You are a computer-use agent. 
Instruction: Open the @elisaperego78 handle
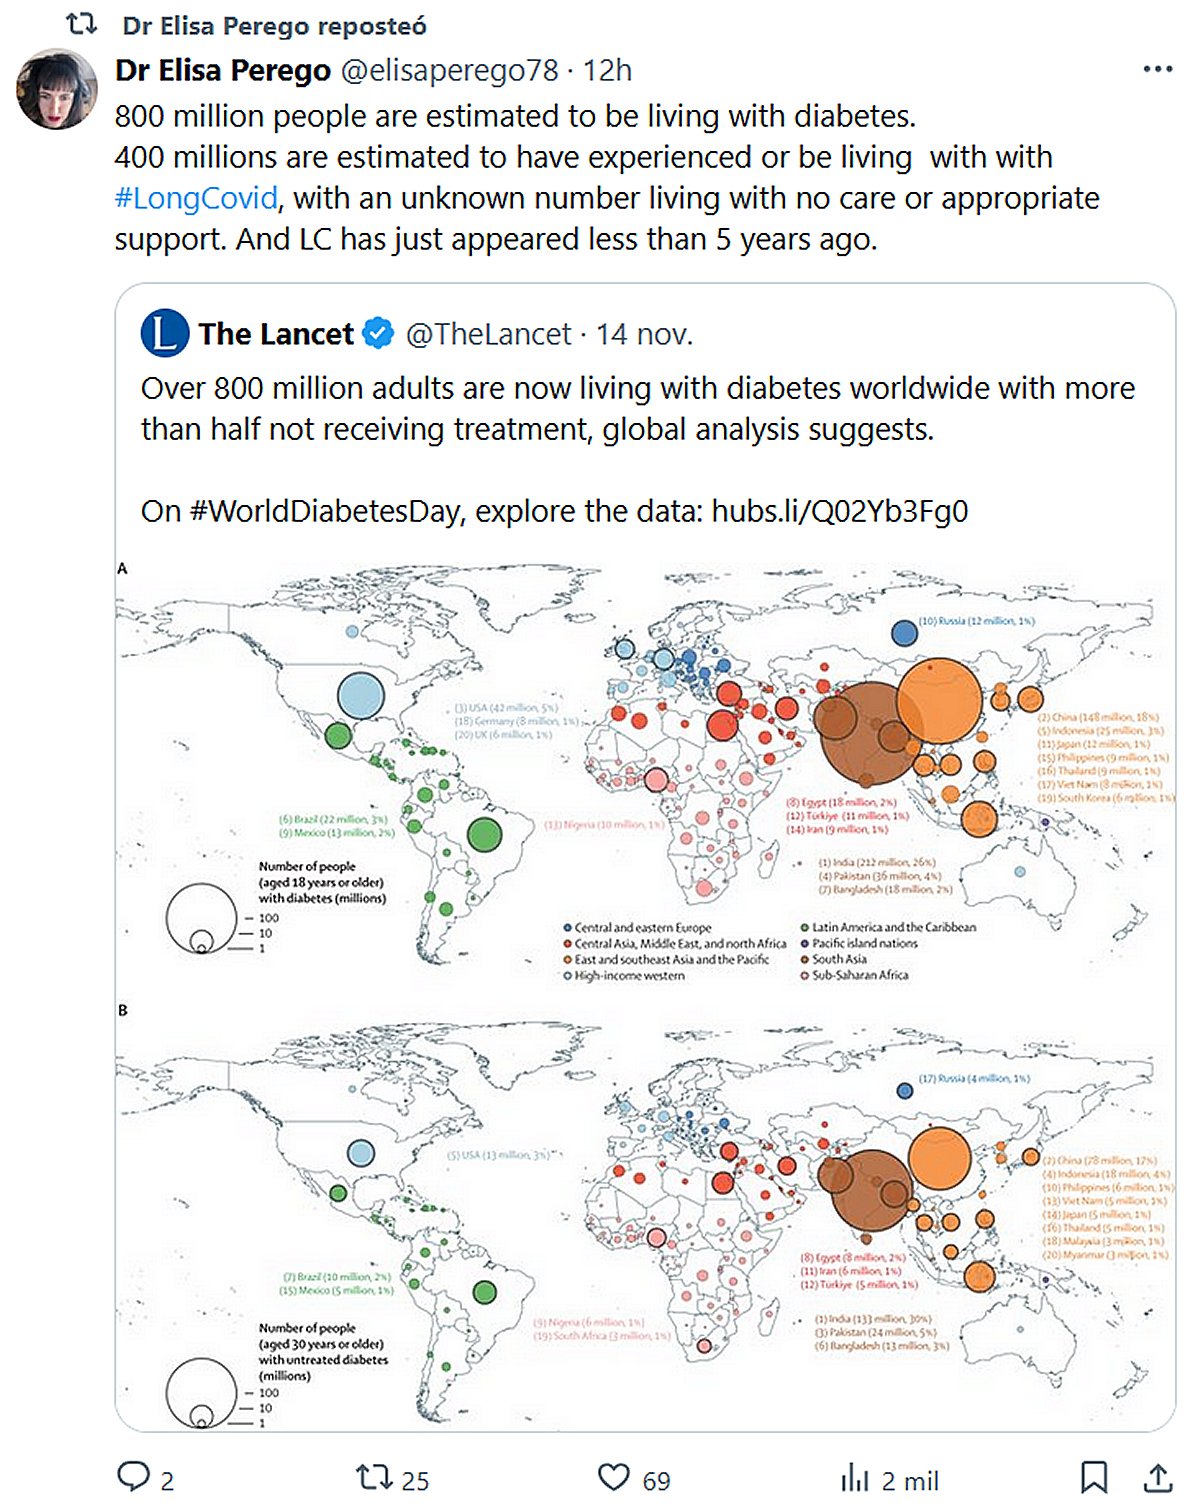[x=449, y=71]
